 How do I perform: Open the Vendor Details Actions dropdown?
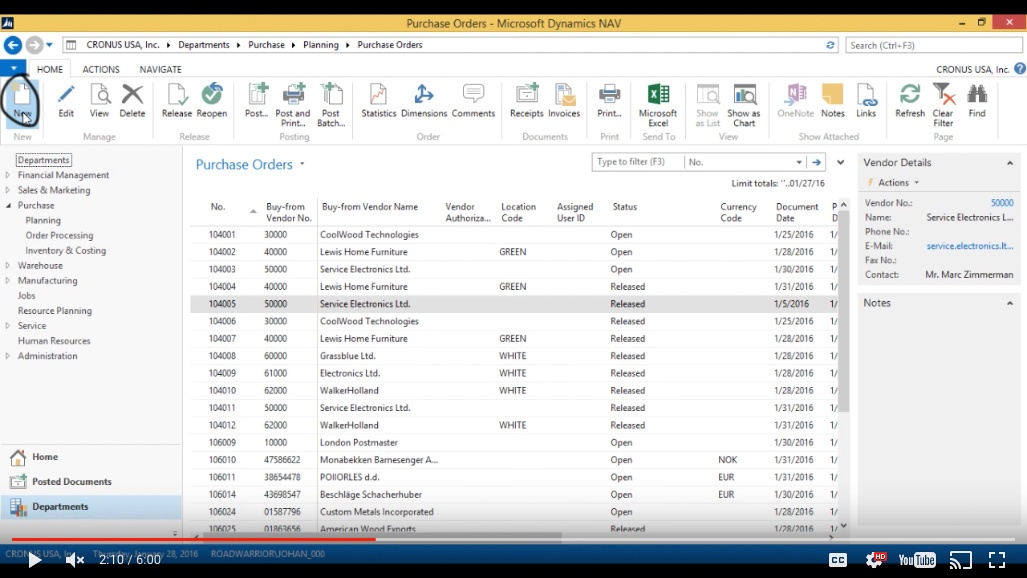click(898, 182)
